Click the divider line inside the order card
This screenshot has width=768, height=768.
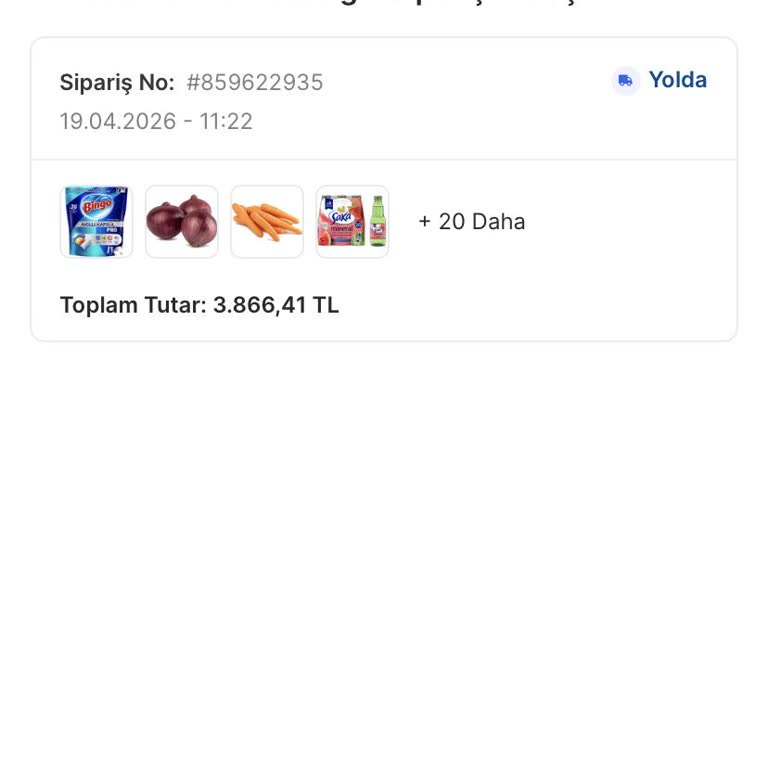pyautogui.click(x=384, y=159)
